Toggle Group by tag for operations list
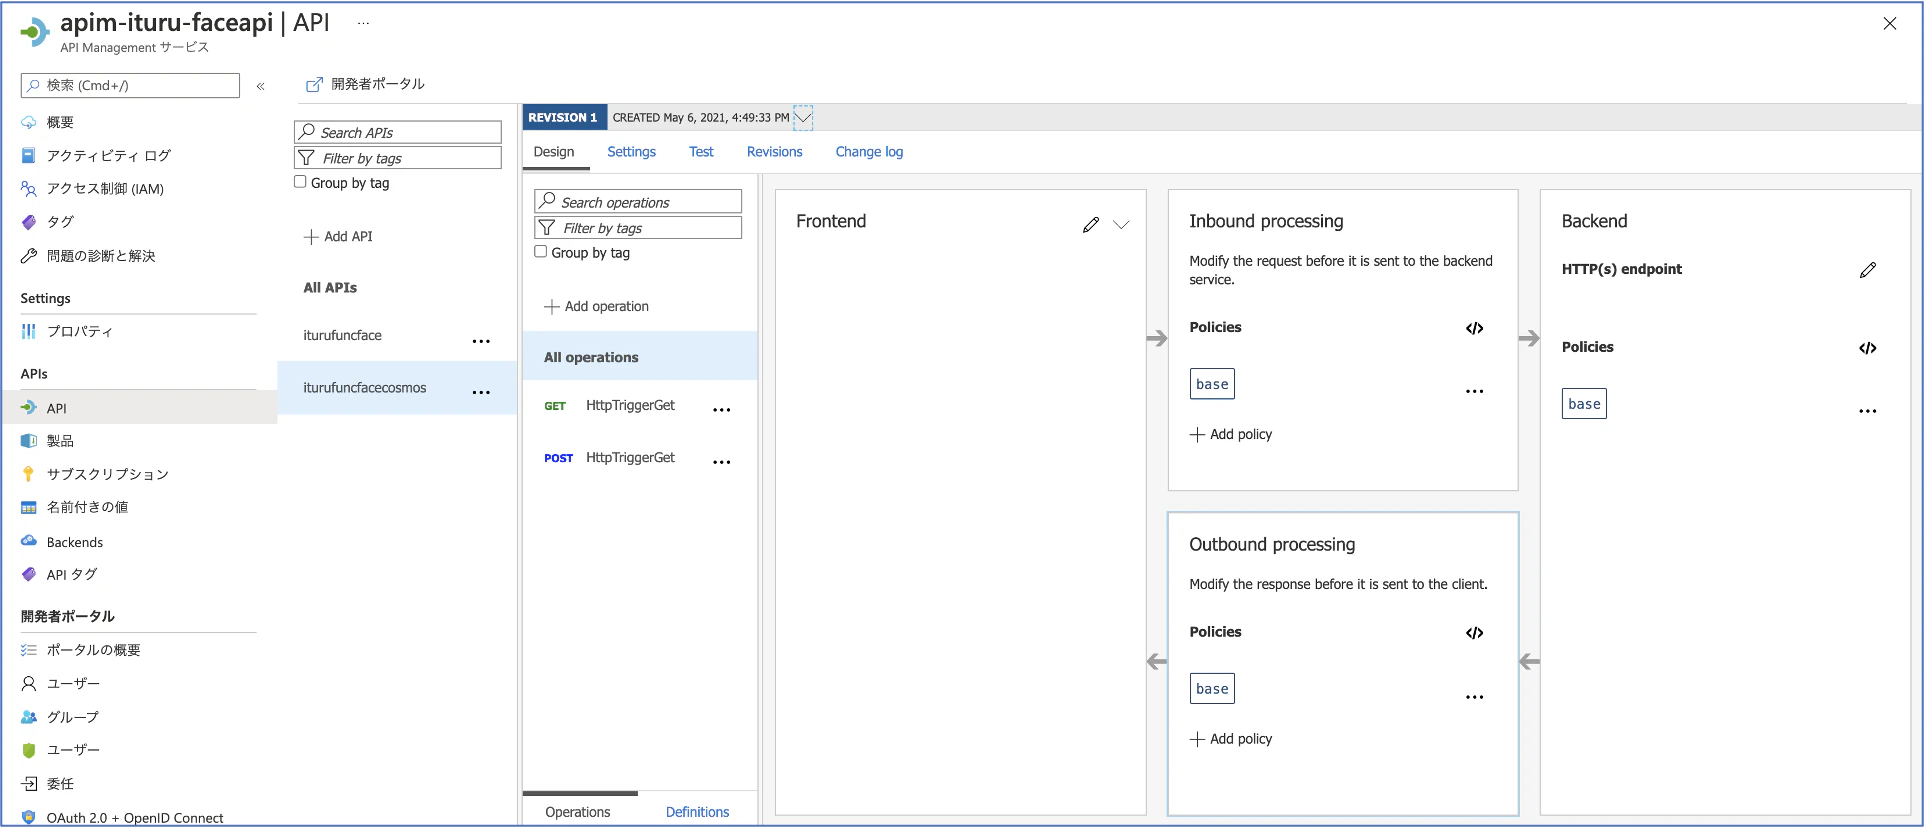 coord(541,252)
